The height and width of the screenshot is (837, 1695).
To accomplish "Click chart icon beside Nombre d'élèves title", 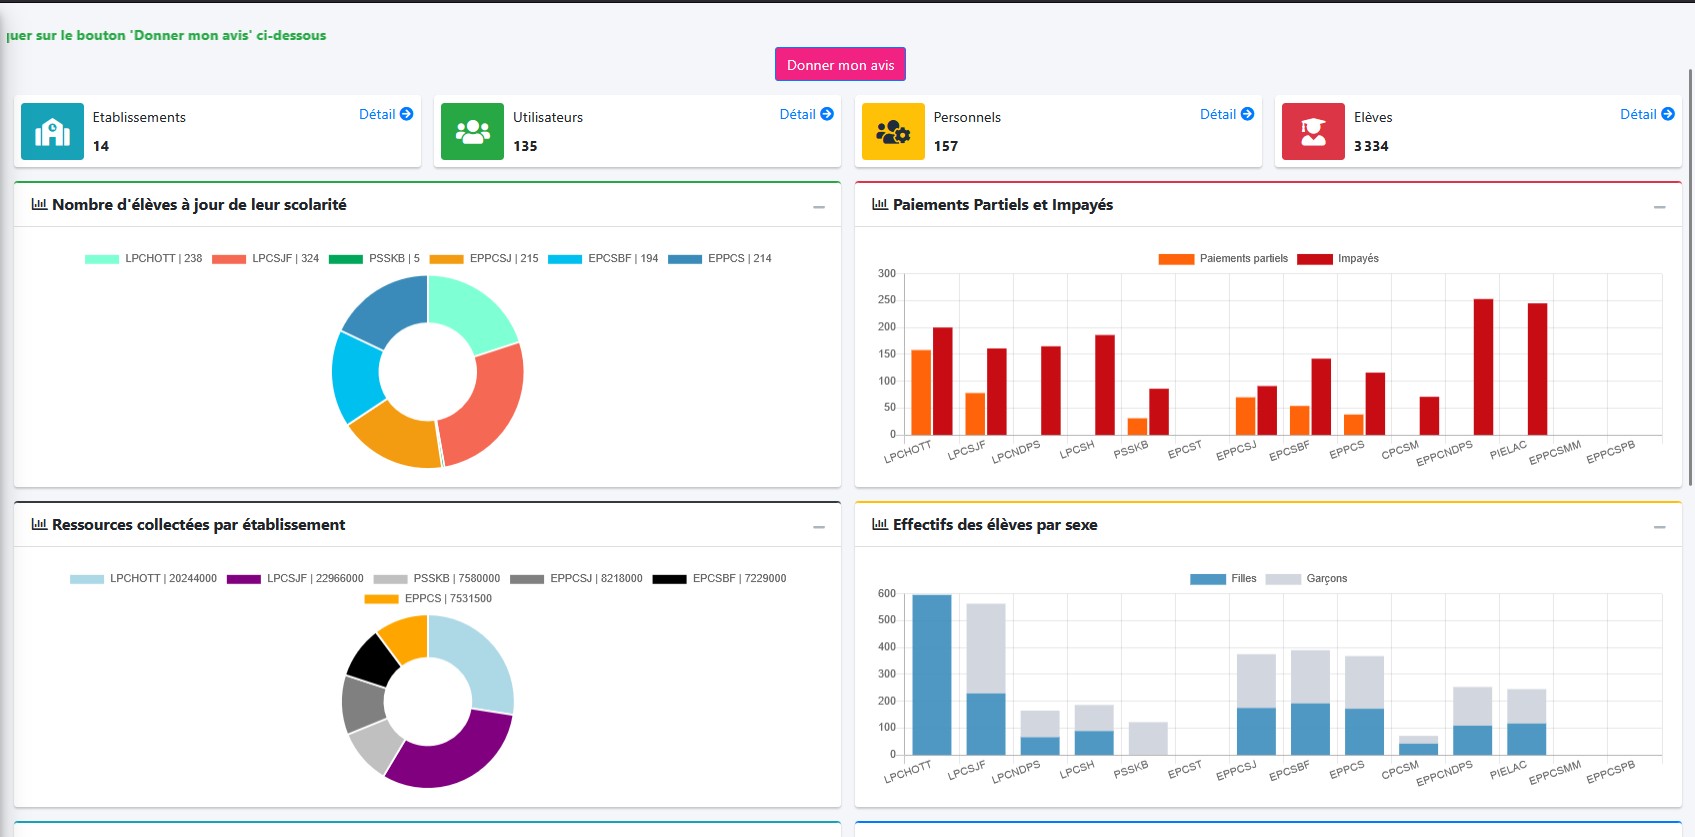I will 39,205.
